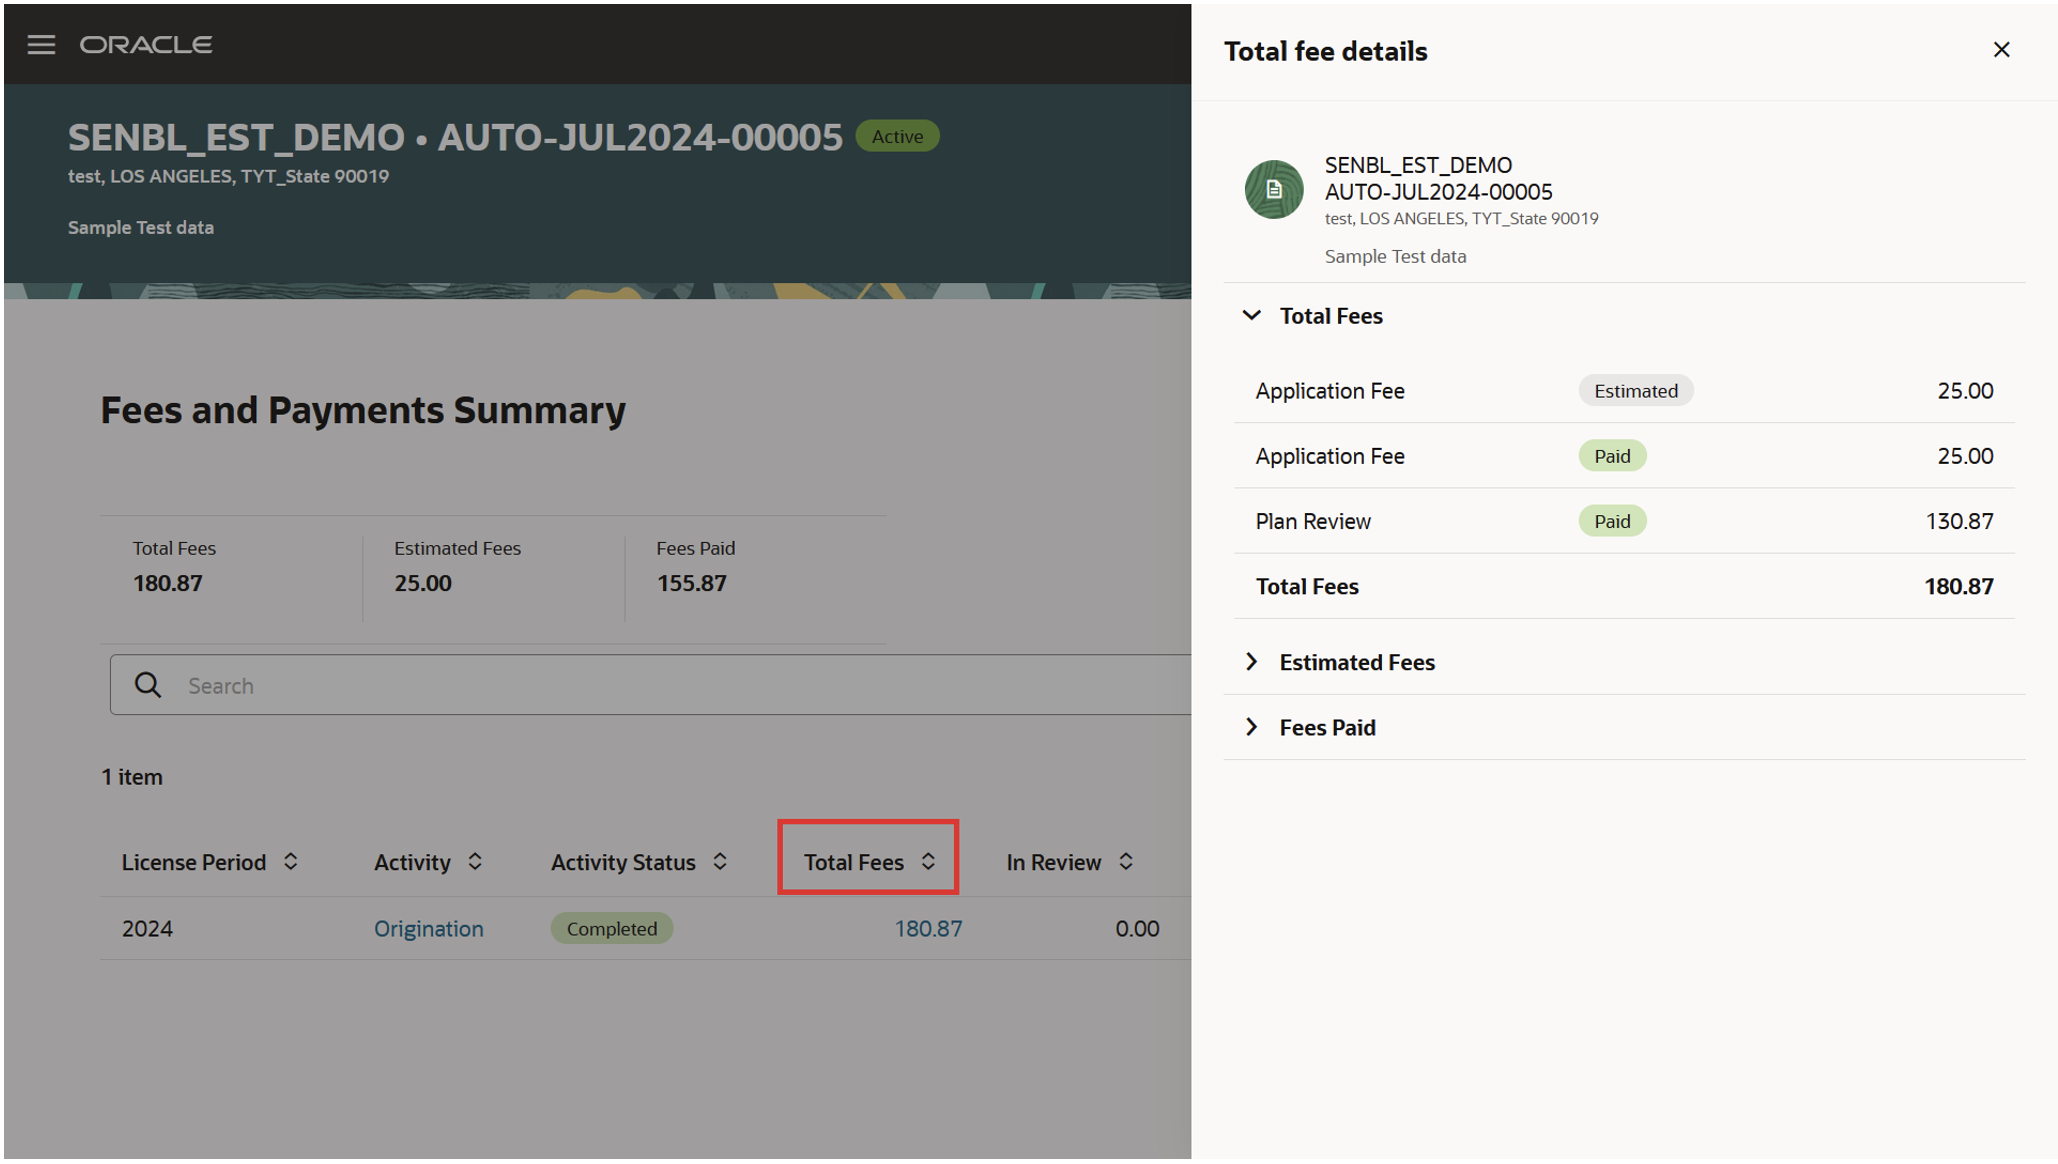
Task: Click the Estimated badge on Application Fee
Action: pos(1635,391)
